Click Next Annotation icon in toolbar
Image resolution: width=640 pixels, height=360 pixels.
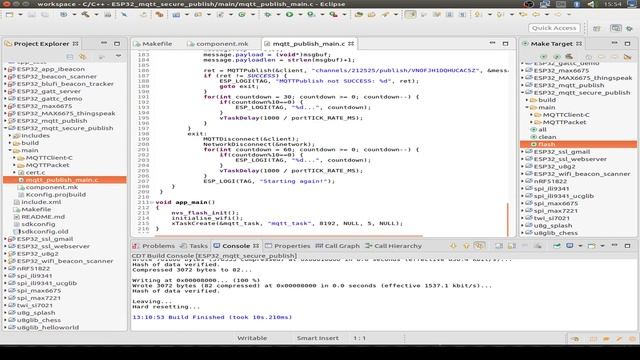[477, 14]
